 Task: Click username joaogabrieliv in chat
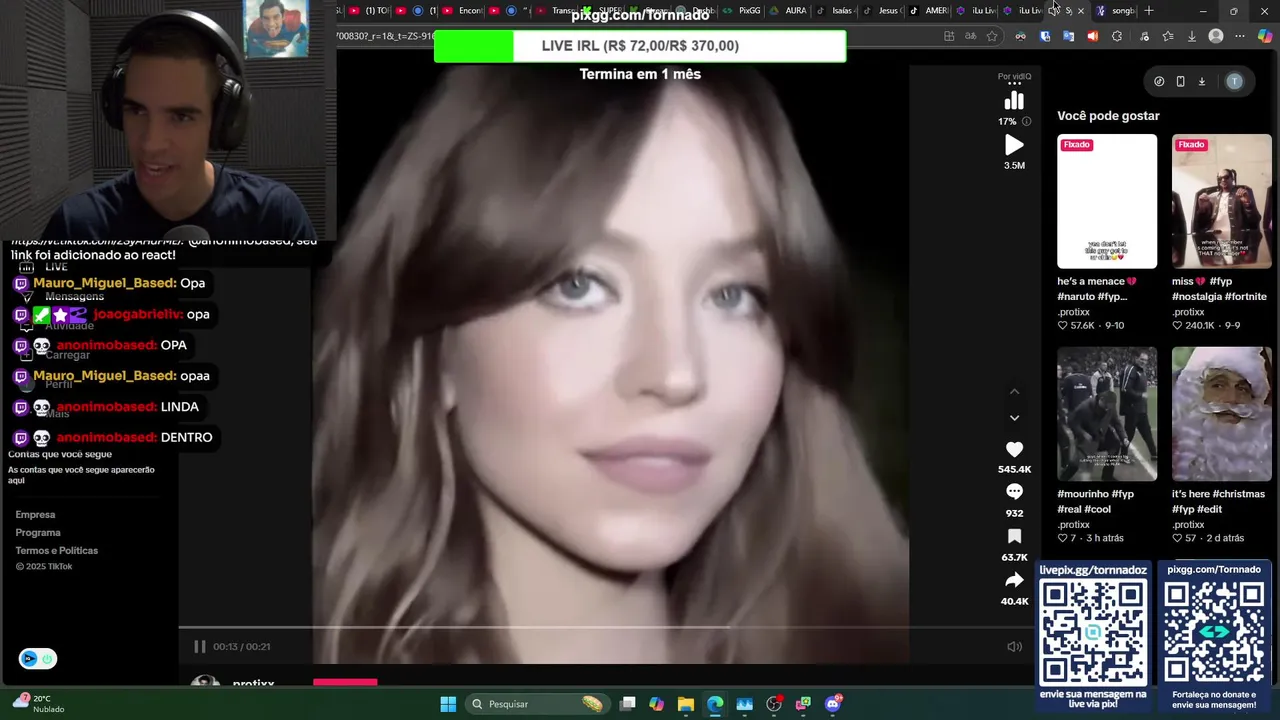click(138, 314)
